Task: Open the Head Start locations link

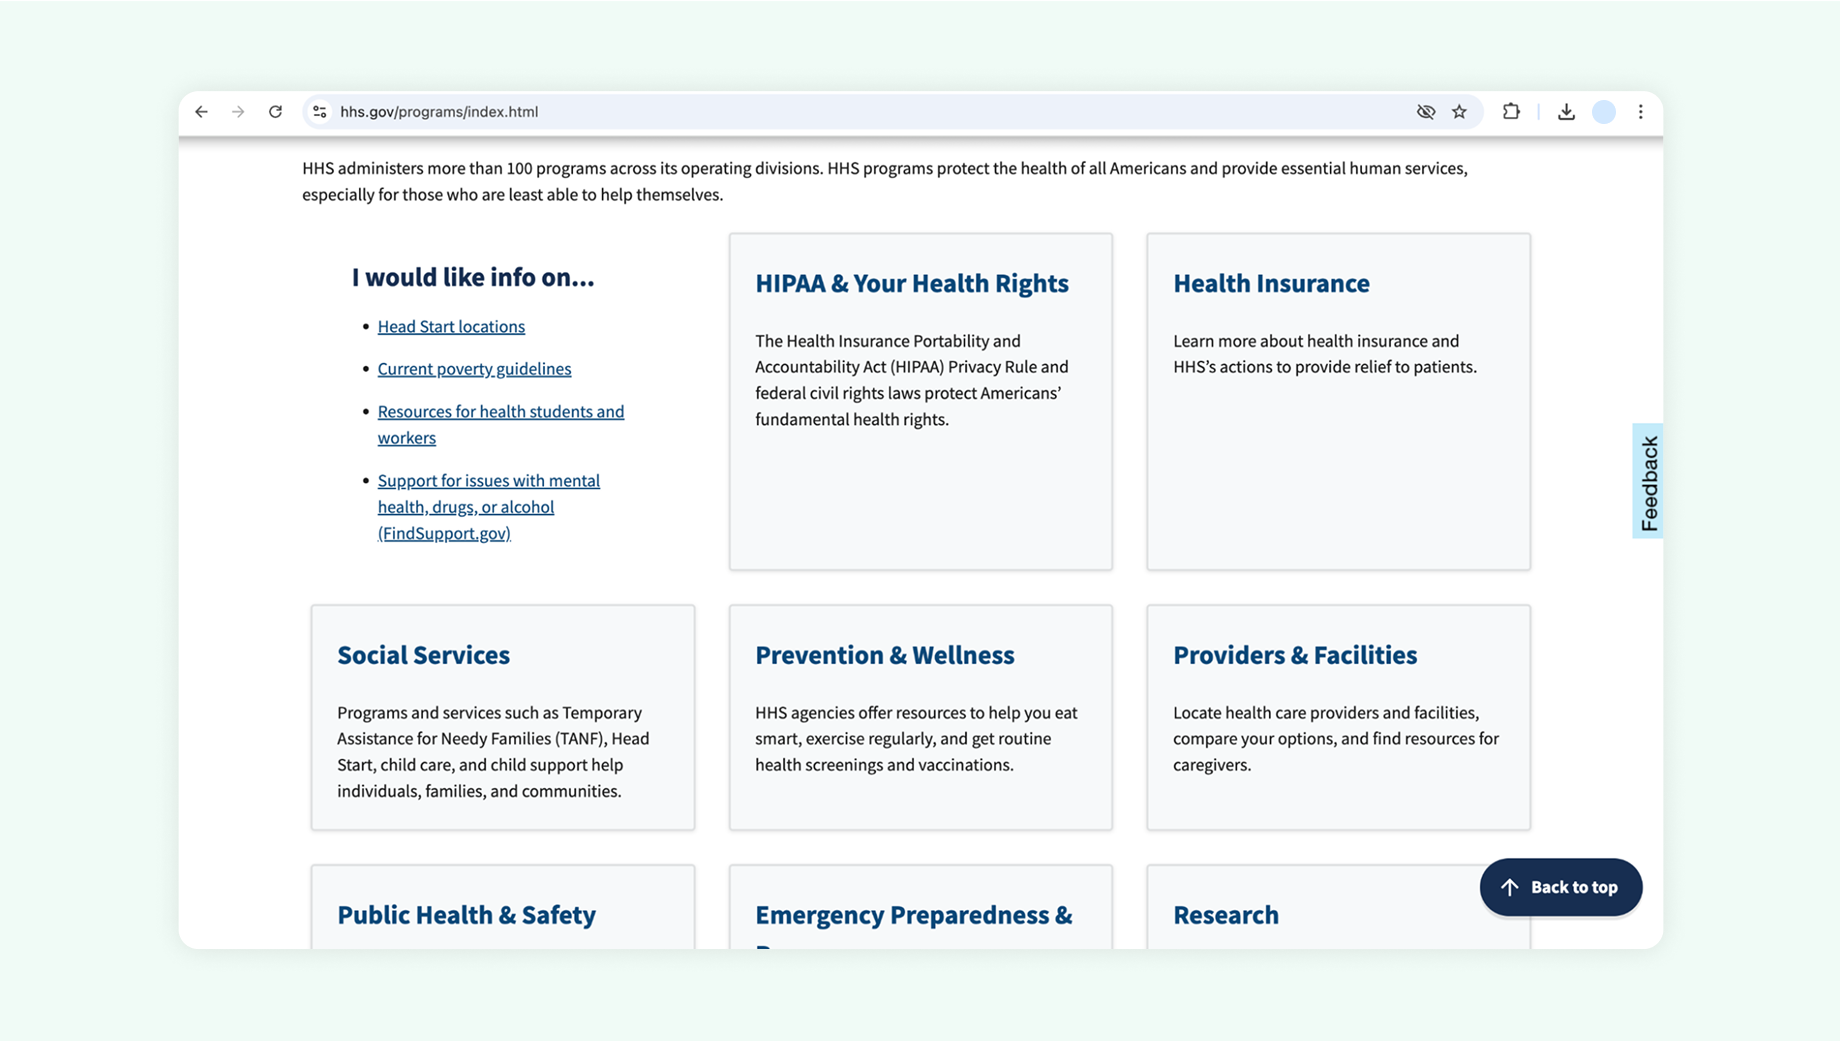Action: pyautogui.click(x=451, y=326)
